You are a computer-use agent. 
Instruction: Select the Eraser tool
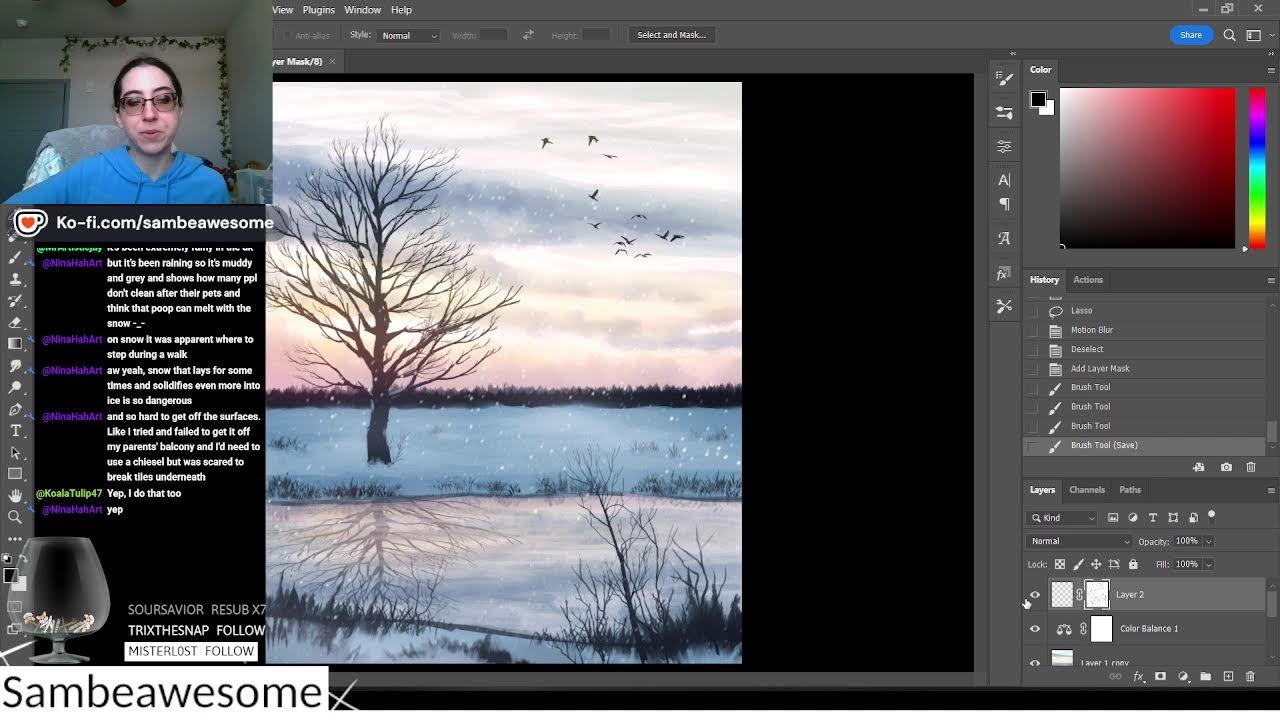15,322
